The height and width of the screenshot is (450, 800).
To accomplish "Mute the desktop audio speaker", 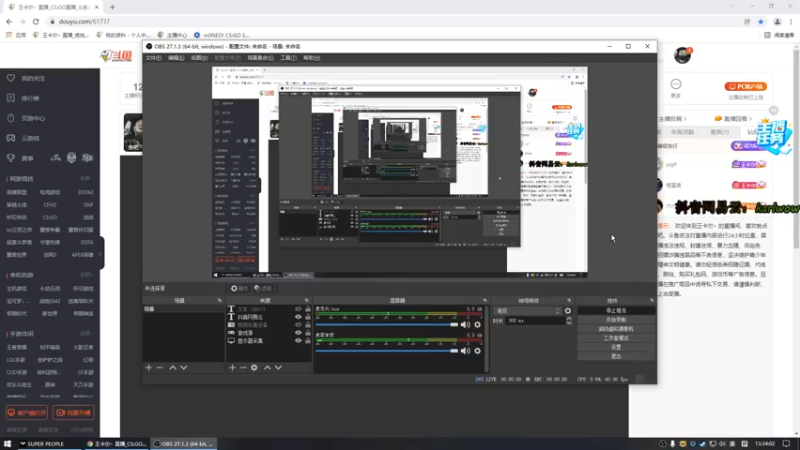I will click(465, 351).
